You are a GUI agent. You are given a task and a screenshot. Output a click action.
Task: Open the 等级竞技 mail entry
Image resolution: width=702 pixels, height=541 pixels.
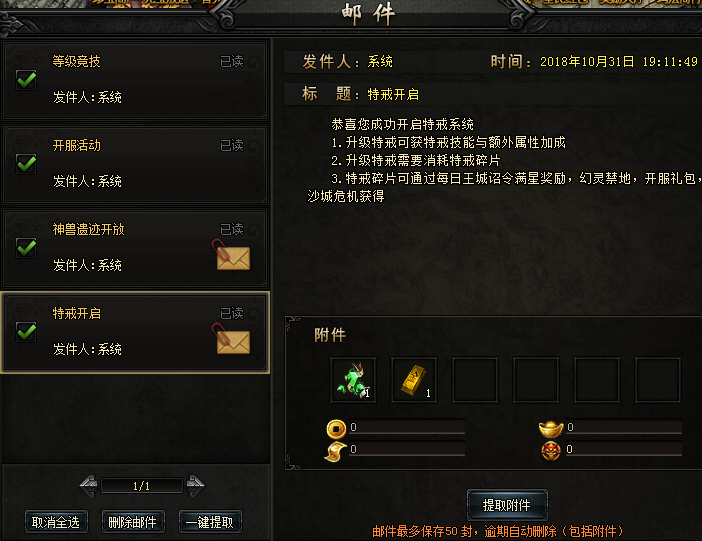click(135, 80)
